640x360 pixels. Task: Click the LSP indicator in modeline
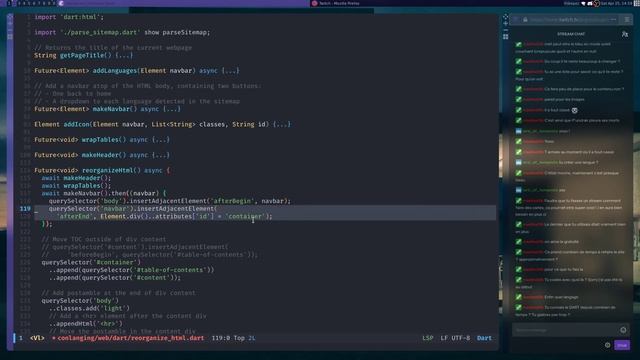[x=428, y=338]
